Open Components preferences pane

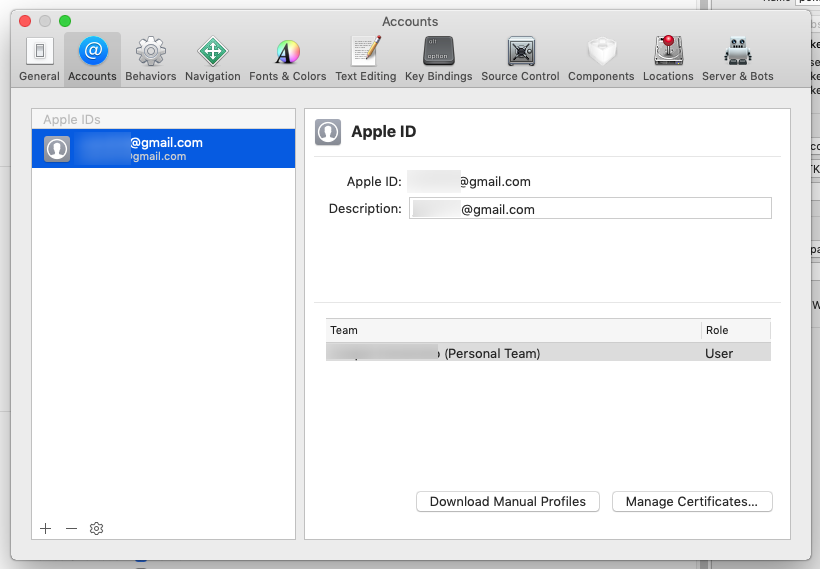[601, 60]
